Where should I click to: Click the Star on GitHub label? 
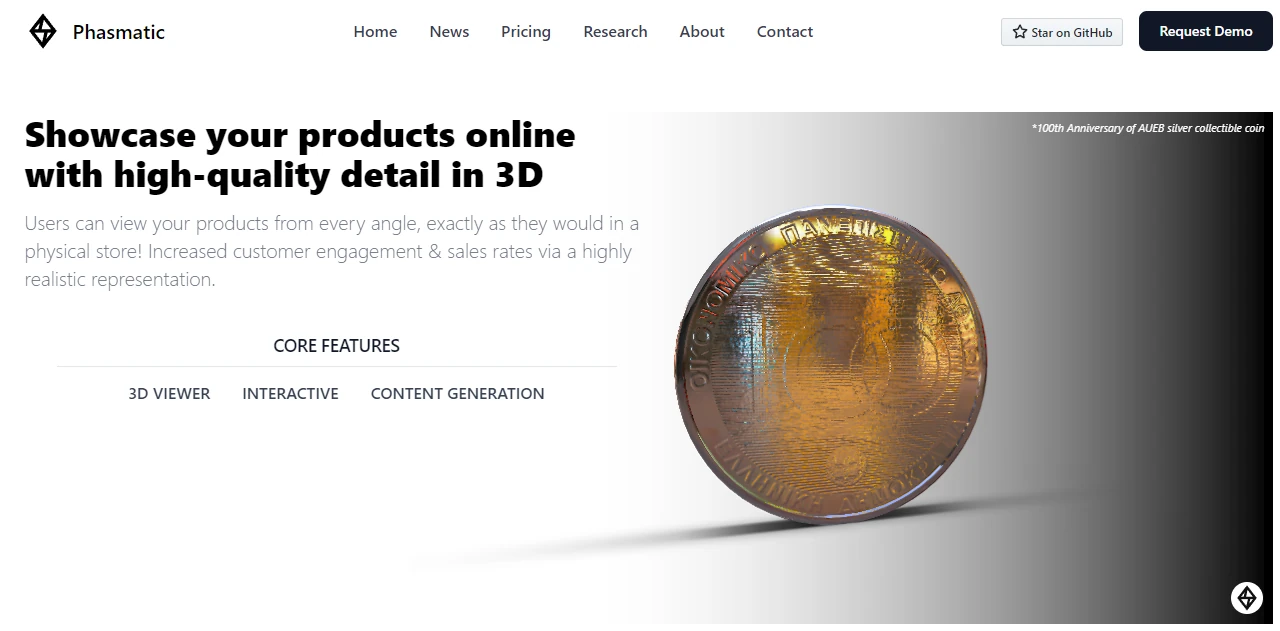(1071, 33)
